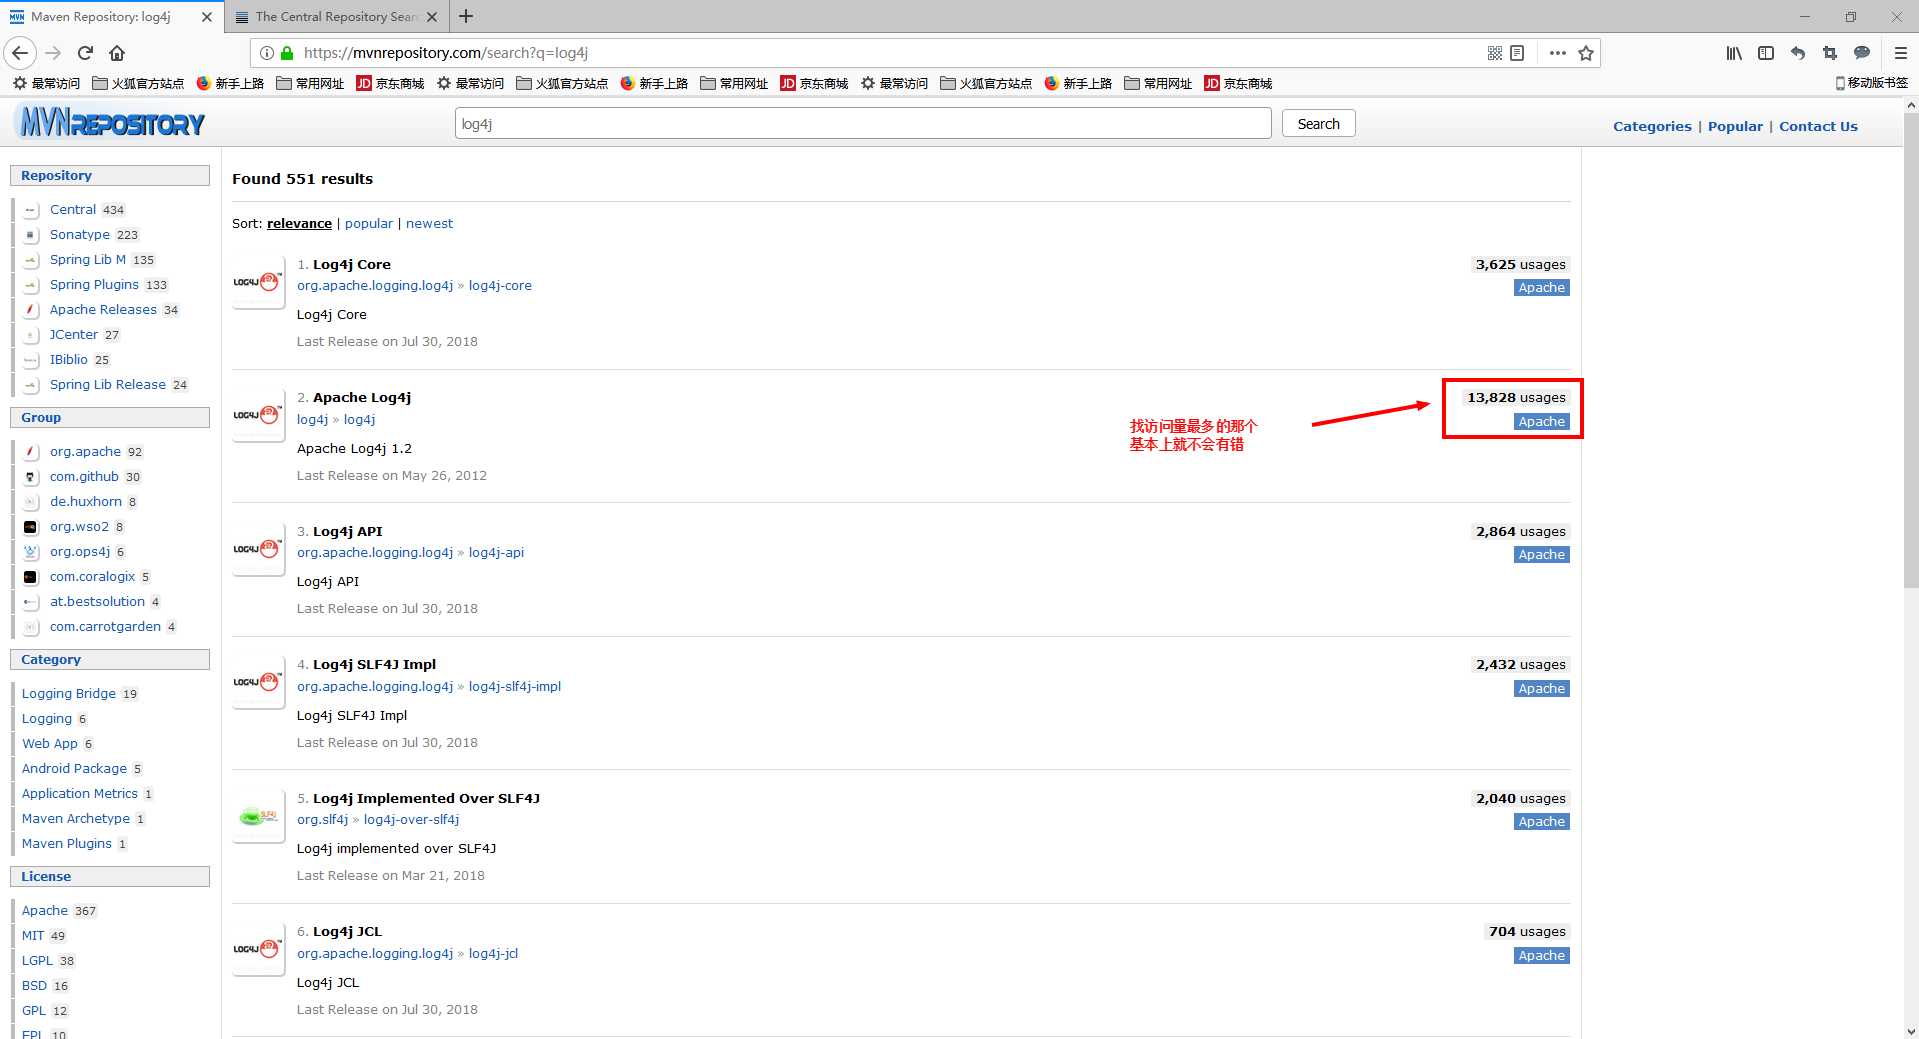1919x1039 pixels.
Task: Reload the page with refresh icon
Action: point(85,53)
